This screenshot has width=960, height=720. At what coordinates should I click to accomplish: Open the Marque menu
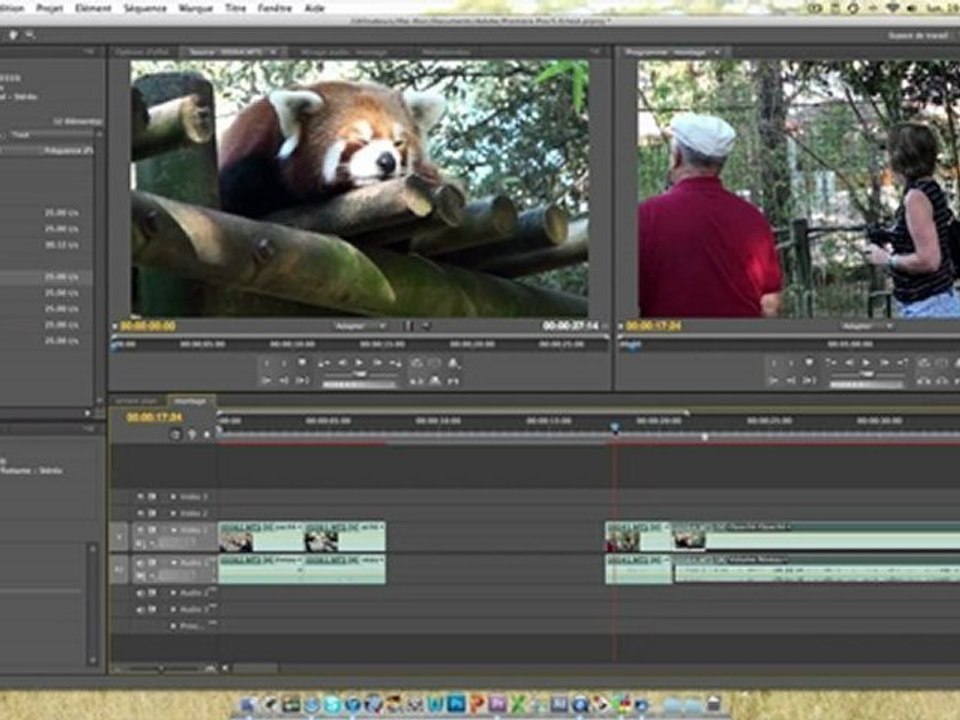[195, 8]
